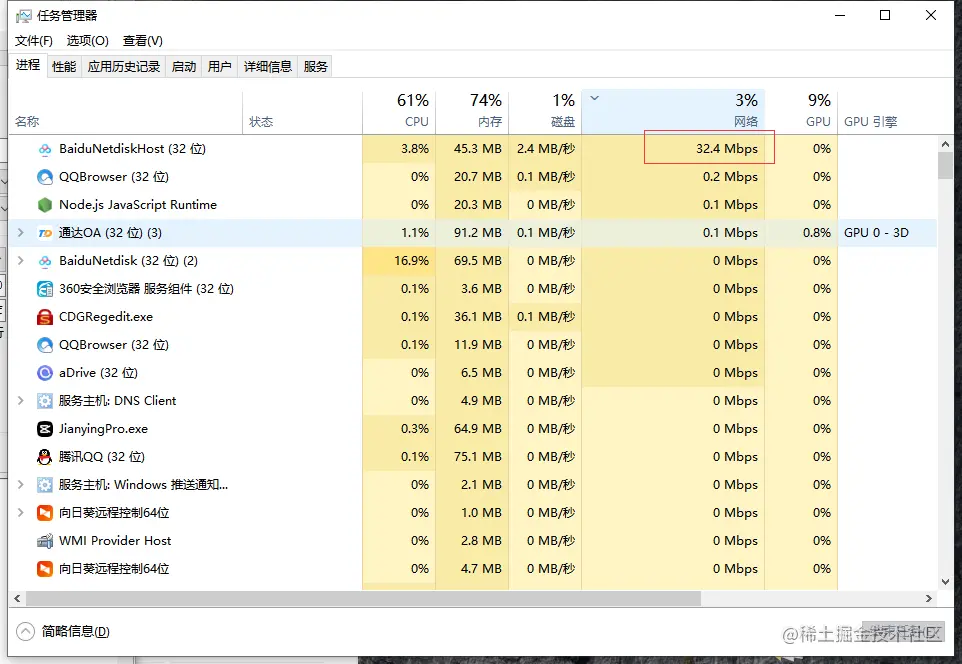The height and width of the screenshot is (664, 962).
Task: Click the 16.9% CPU value for BaiduNetdisk
Action: point(411,261)
